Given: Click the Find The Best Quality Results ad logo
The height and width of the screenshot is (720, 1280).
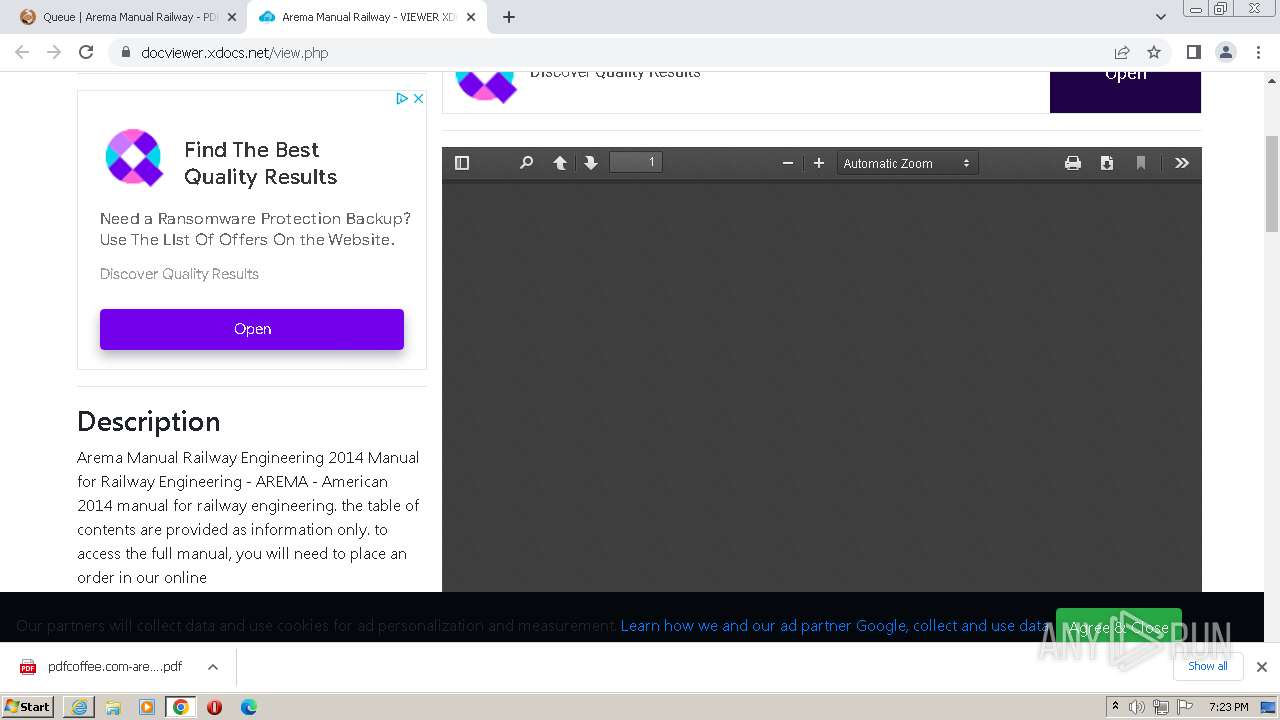Looking at the screenshot, I should [x=134, y=158].
